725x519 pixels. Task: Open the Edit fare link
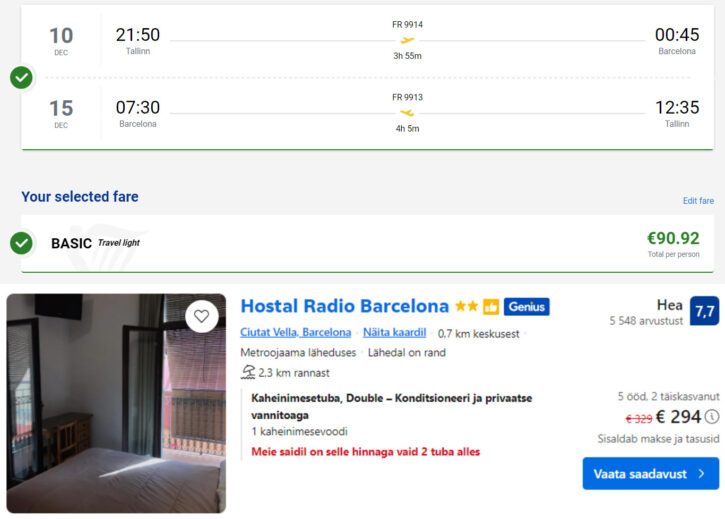[698, 201]
